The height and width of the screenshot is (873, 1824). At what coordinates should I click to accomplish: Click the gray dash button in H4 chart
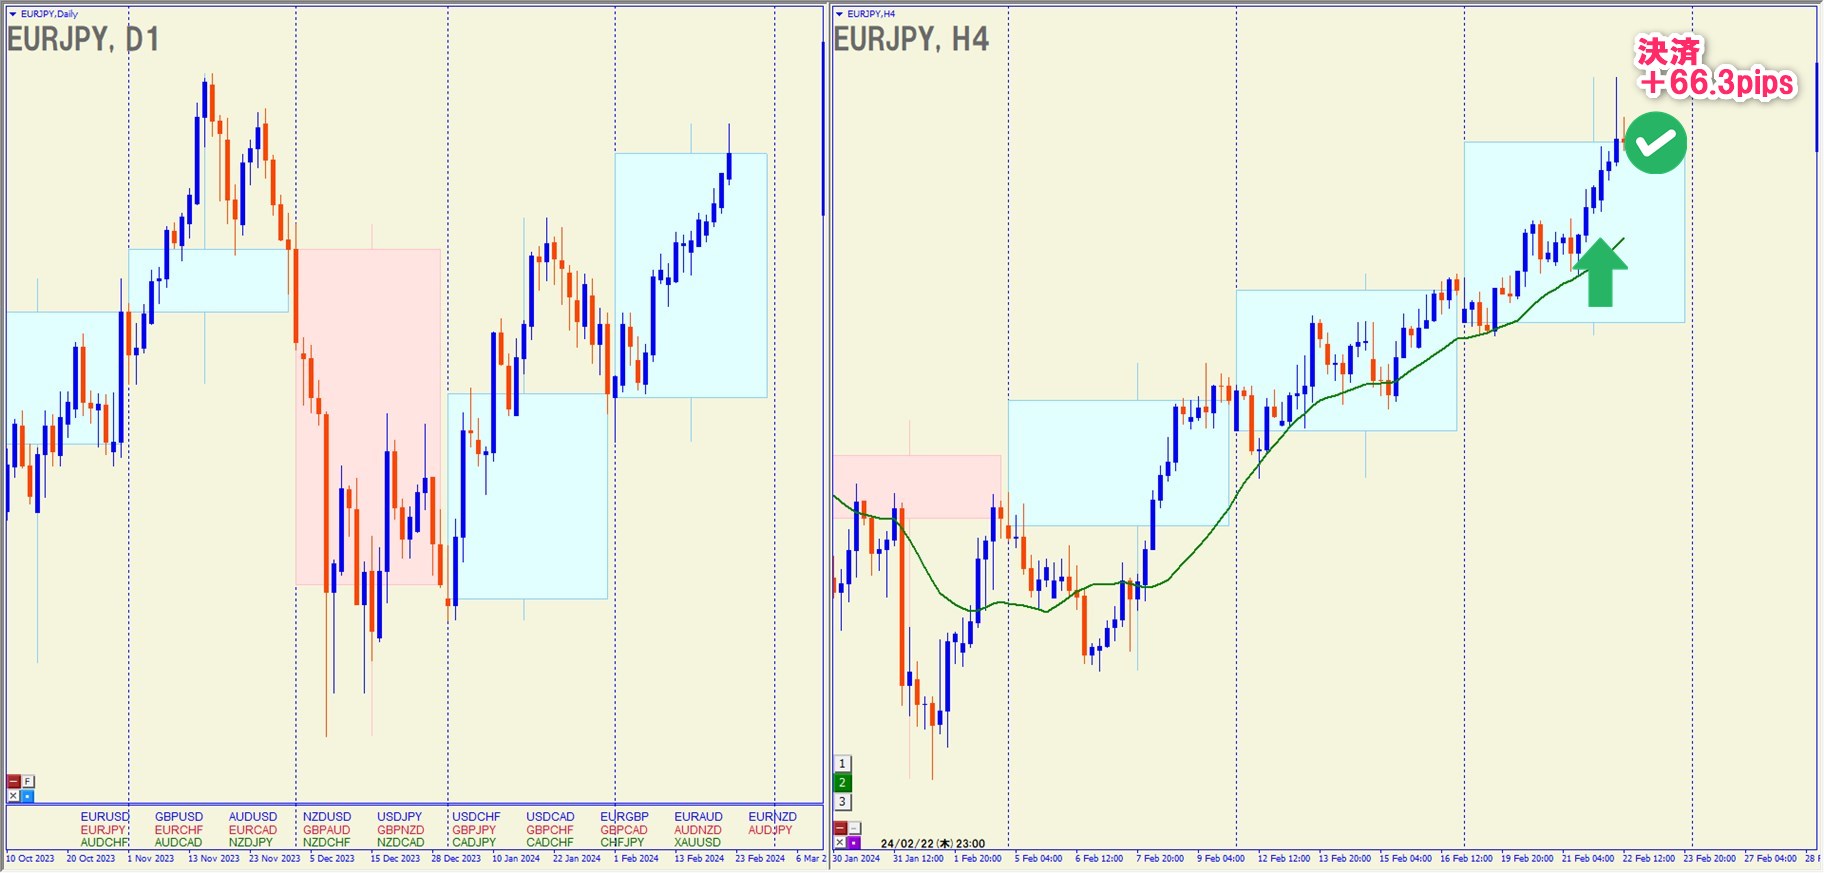(854, 828)
